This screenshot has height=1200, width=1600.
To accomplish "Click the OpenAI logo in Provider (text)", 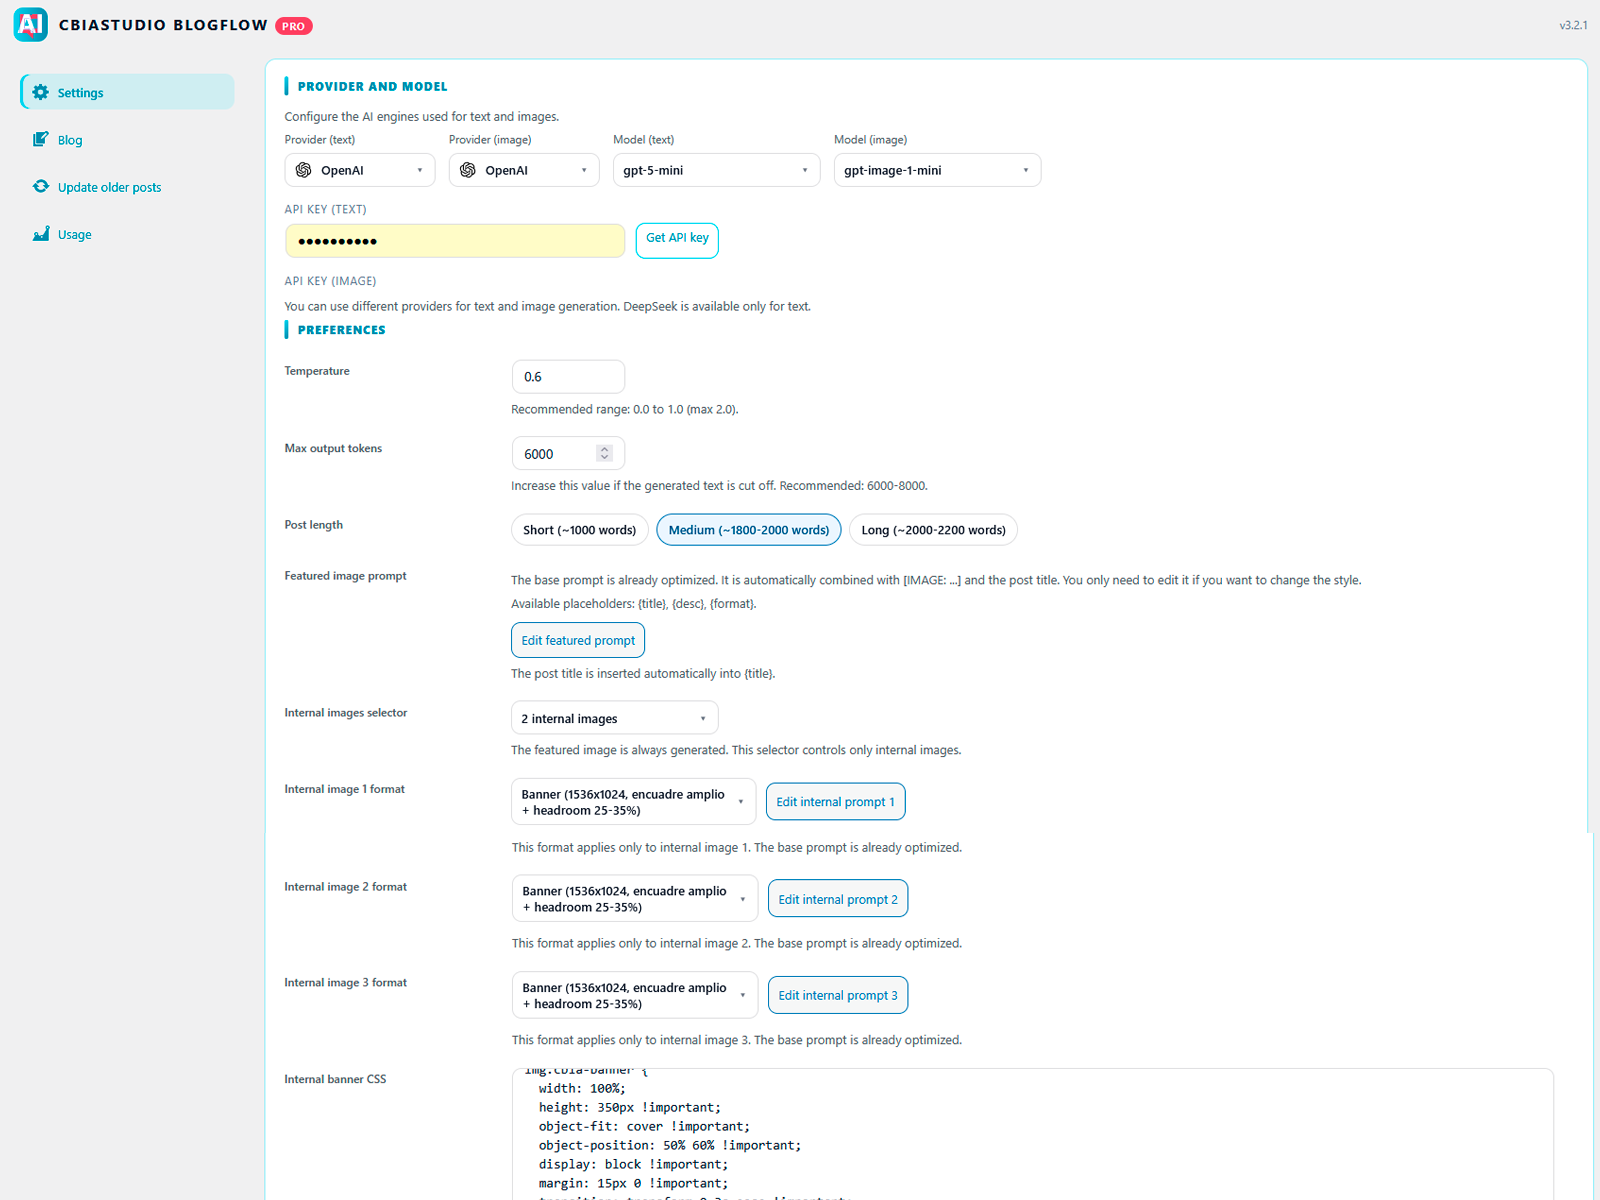I will click(x=304, y=170).
